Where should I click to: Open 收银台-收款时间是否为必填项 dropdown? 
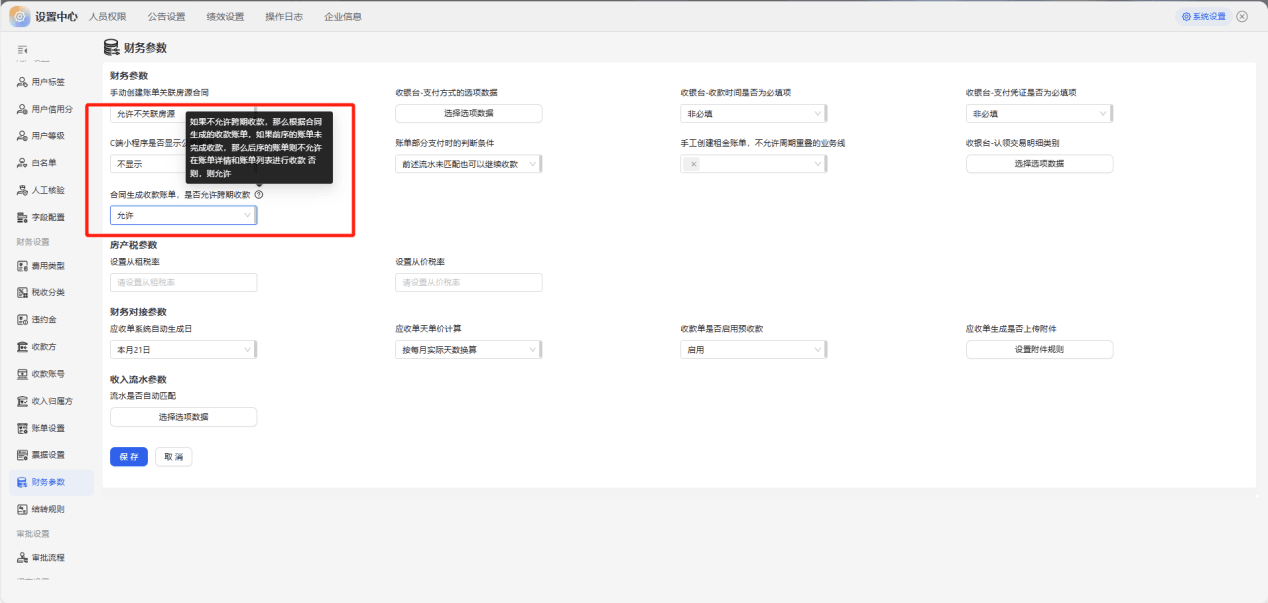754,114
